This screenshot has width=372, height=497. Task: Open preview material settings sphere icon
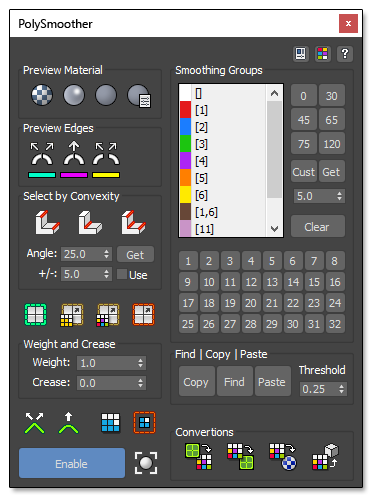tap(139, 95)
